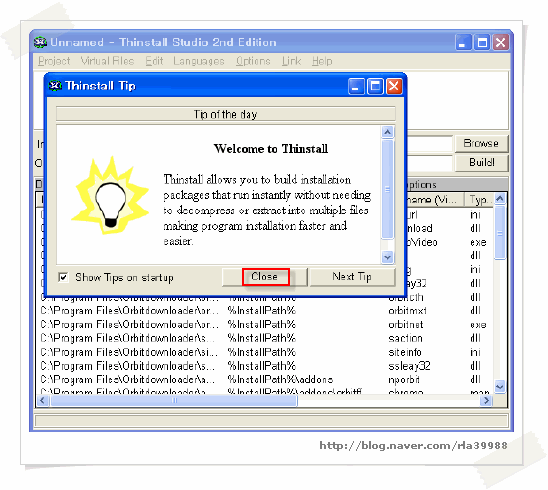Image resolution: width=548 pixels, height=490 pixels.
Task: Open the Languages menu
Action: tap(199, 61)
